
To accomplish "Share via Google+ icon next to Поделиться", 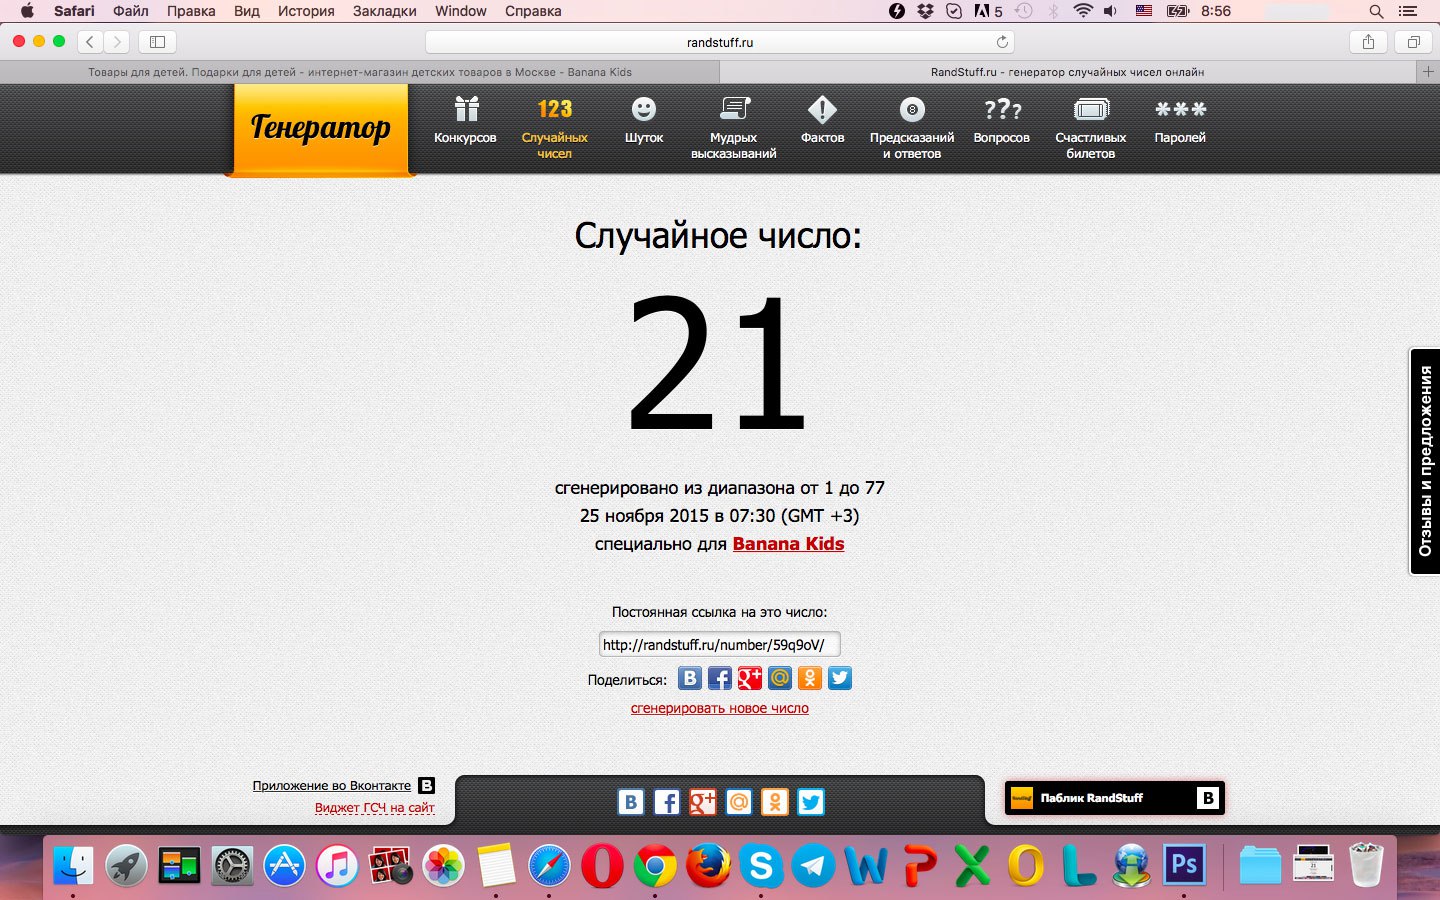I will coord(750,679).
